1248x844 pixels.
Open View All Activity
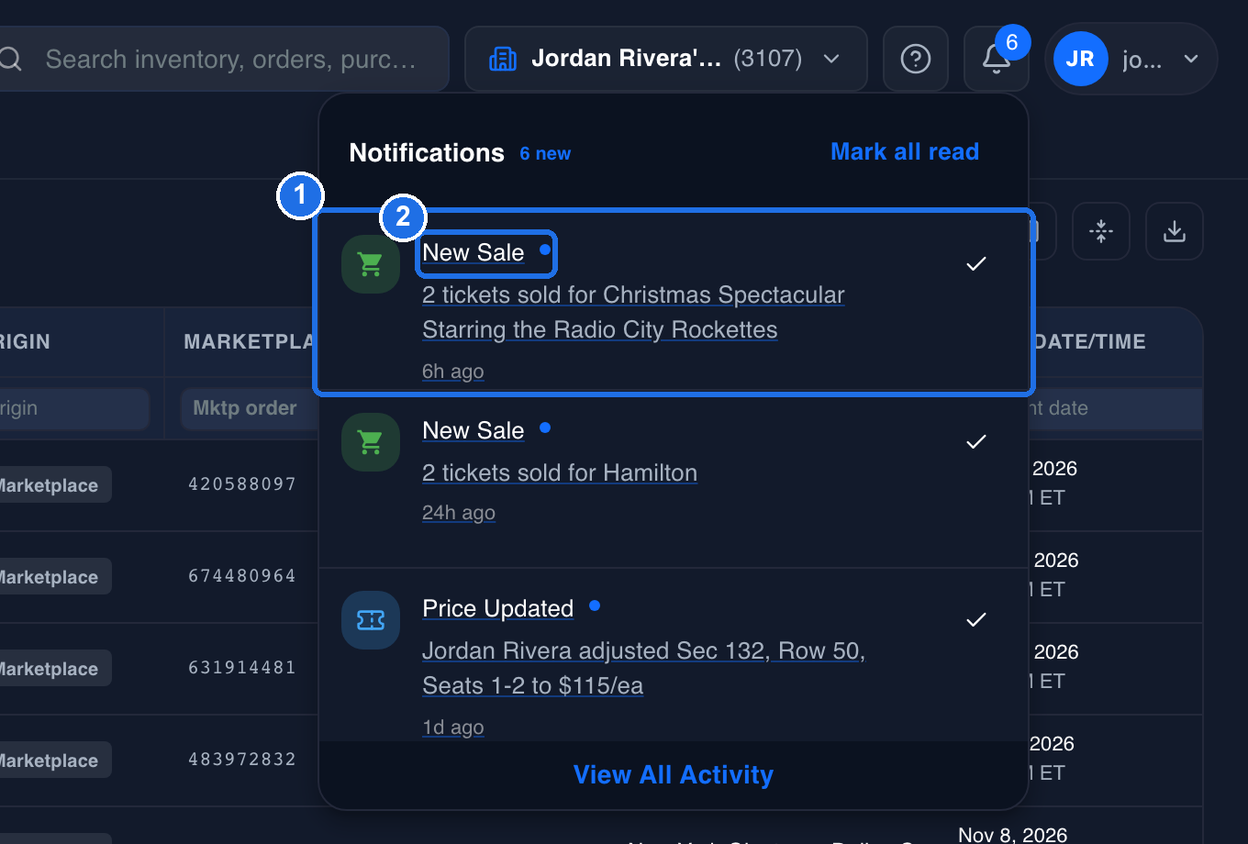click(673, 775)
